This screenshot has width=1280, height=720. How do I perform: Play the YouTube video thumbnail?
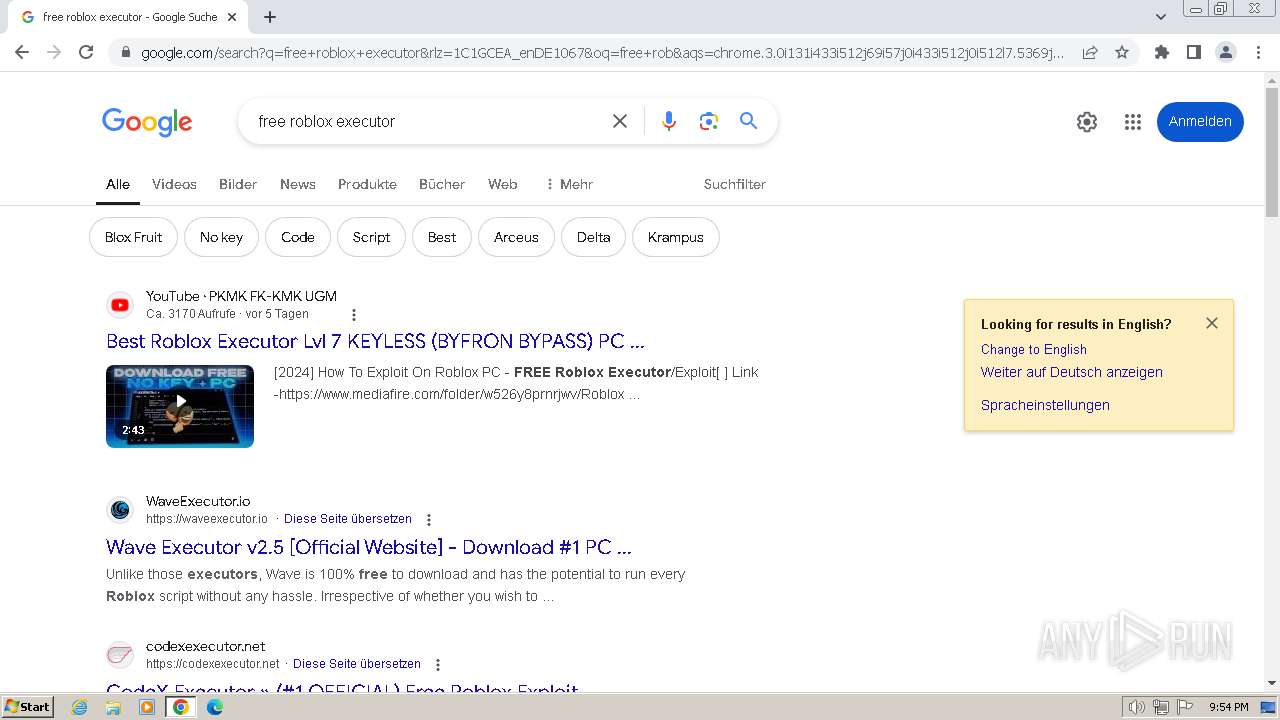(180, 406)
